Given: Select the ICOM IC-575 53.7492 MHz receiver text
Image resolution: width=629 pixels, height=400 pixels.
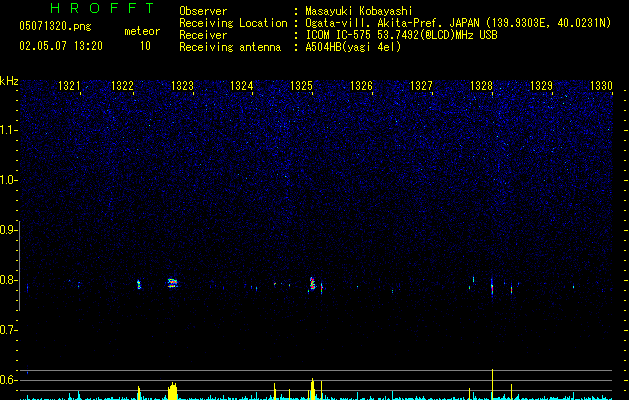Looking at the screenshot, I should [401, 35].
